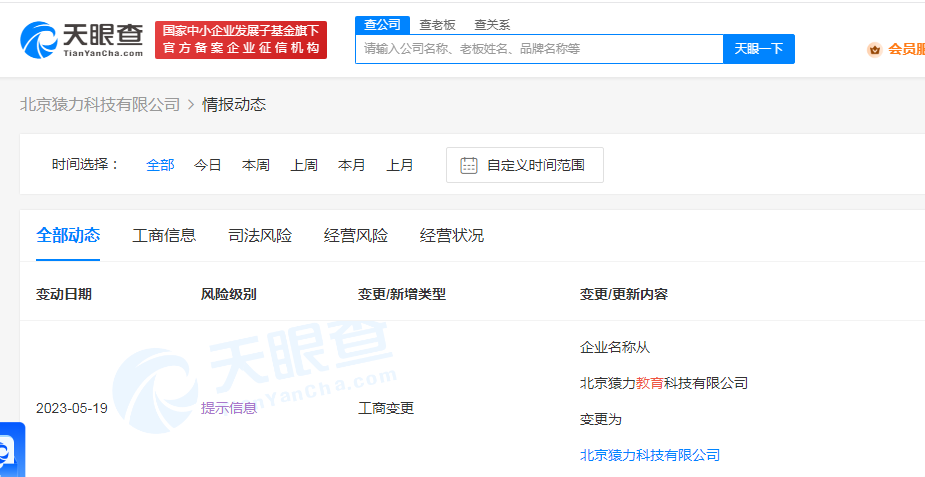This screenshot has height=477, width=925.
Task: Filter time by 上周
Action: (304, 165)
